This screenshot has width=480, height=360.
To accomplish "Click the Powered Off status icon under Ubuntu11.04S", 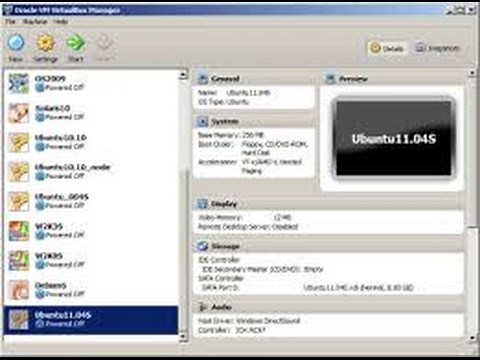I will click(40, 323).
